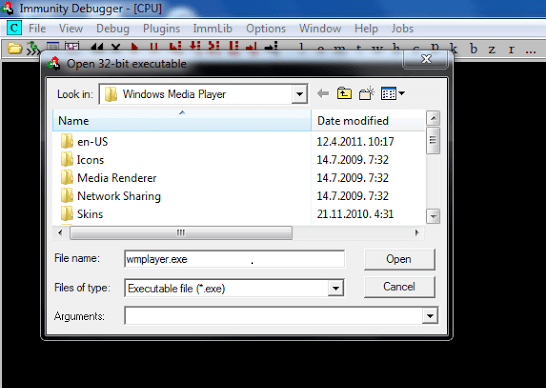Open the ImmLib menu

[213, 28]
